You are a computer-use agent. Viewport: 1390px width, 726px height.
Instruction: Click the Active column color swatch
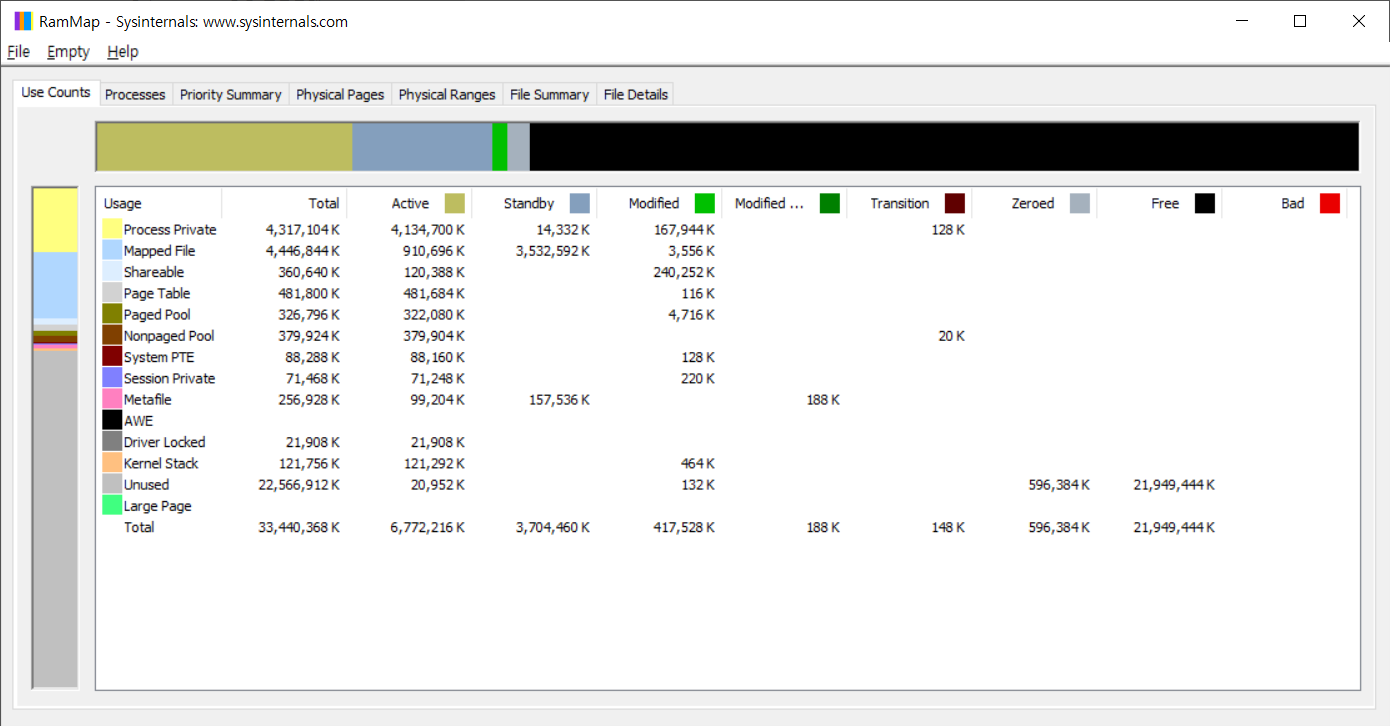click(x=455, y=203)
